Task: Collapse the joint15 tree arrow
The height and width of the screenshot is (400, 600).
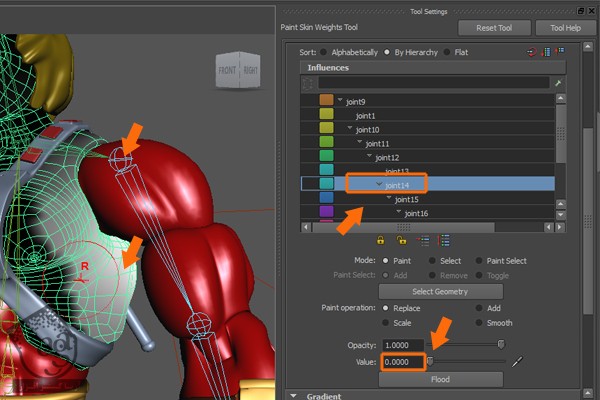Action: (389, 198)
